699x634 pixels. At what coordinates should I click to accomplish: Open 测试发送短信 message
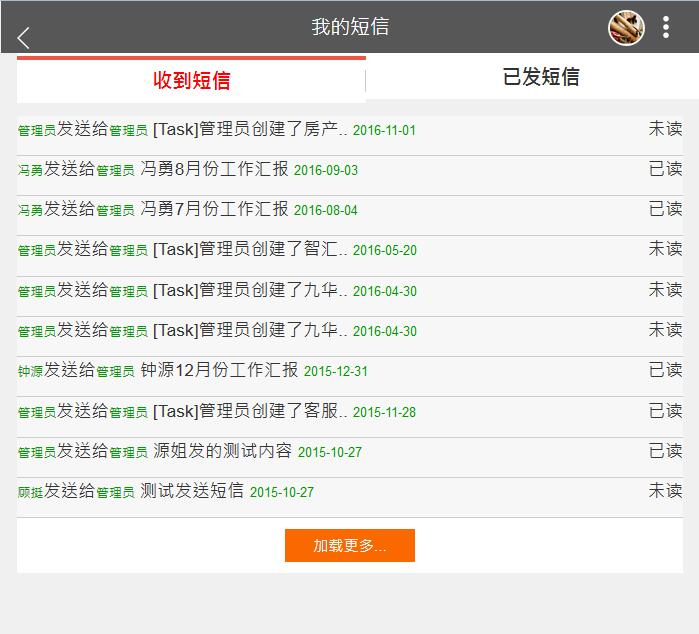pyautogui.click(x=192, y=491)
